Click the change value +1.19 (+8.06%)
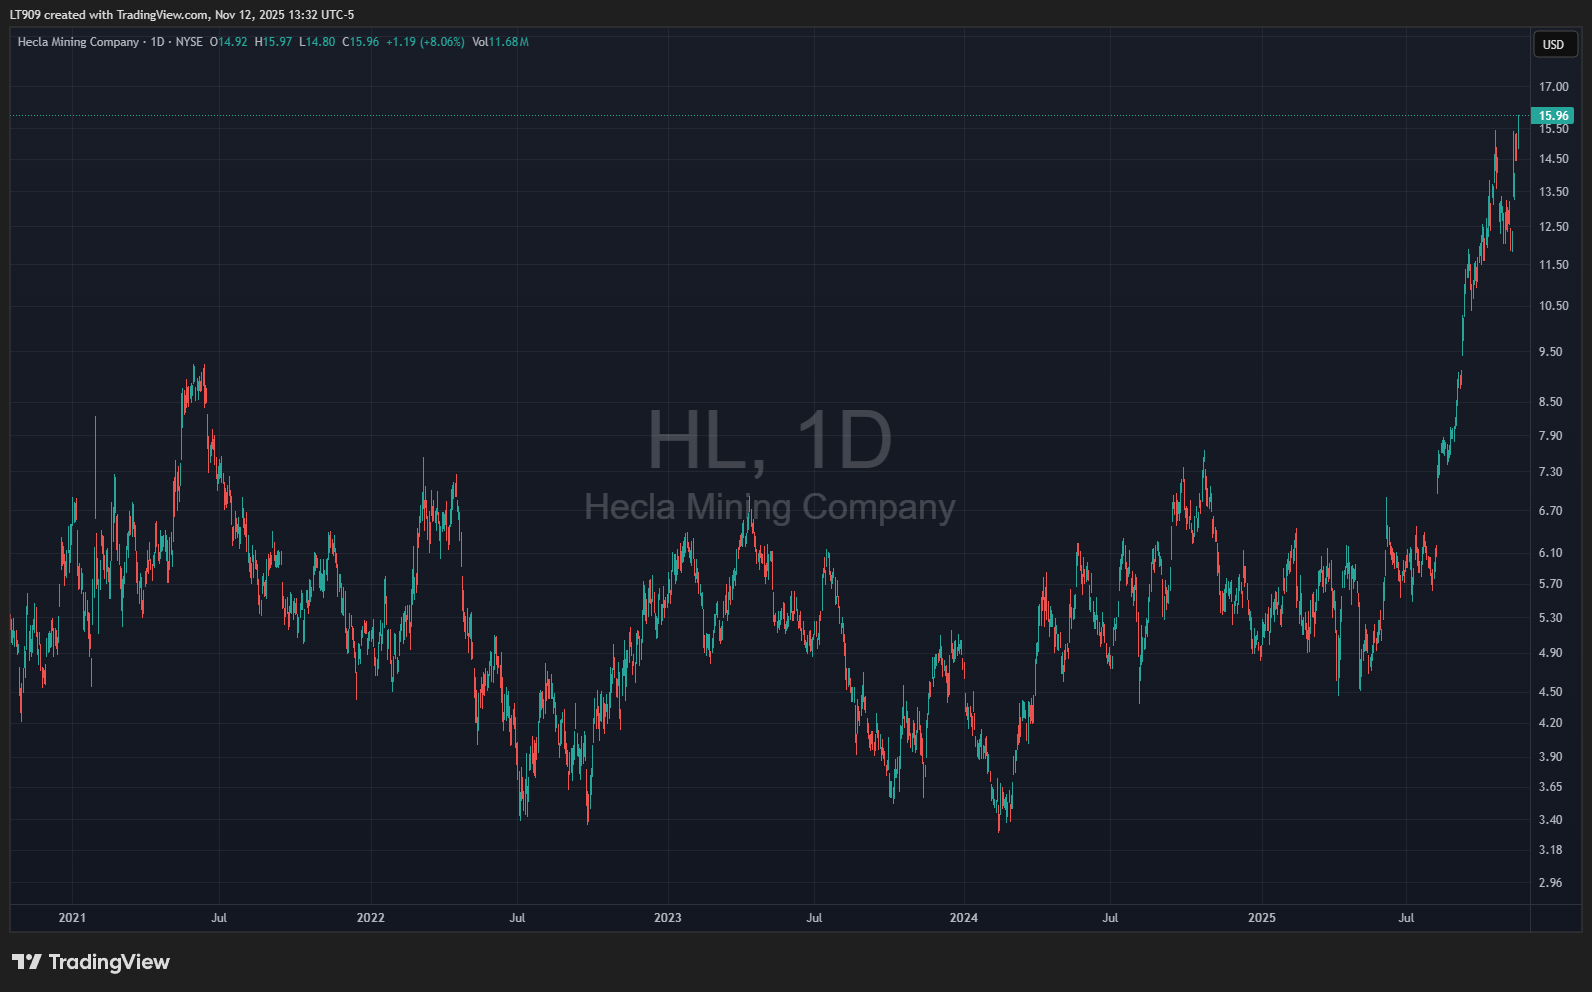The width and height of the screenshot is (1592, 992). point(425,42)
